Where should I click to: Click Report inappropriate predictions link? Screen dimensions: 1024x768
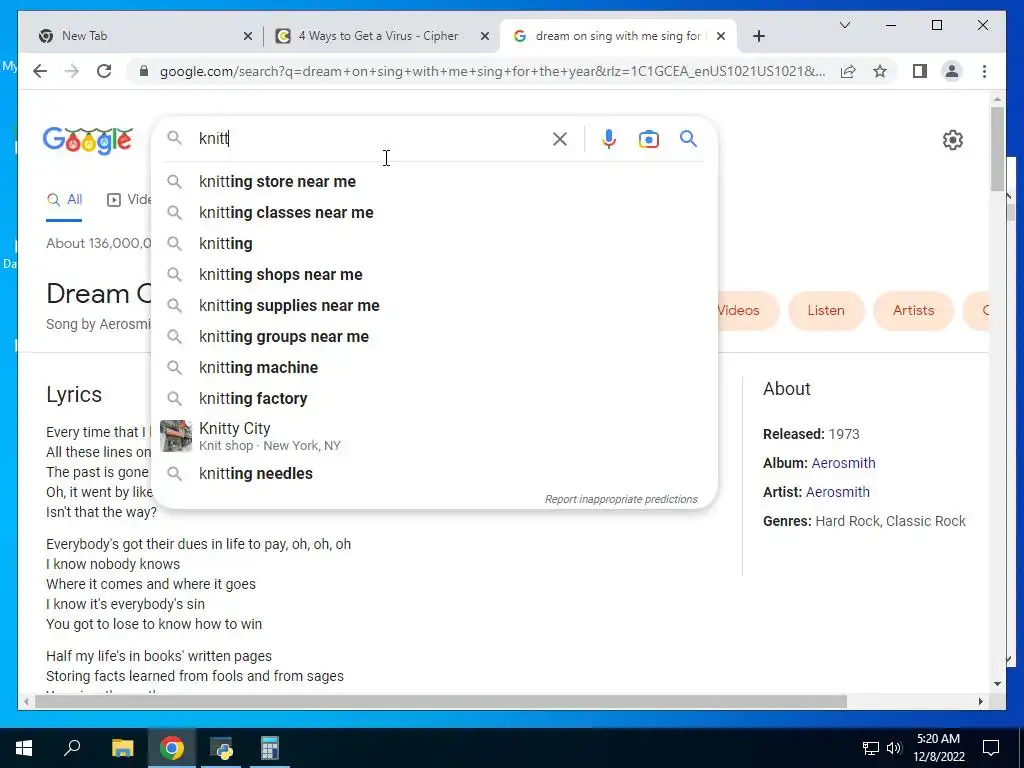[x=621, y=499]
